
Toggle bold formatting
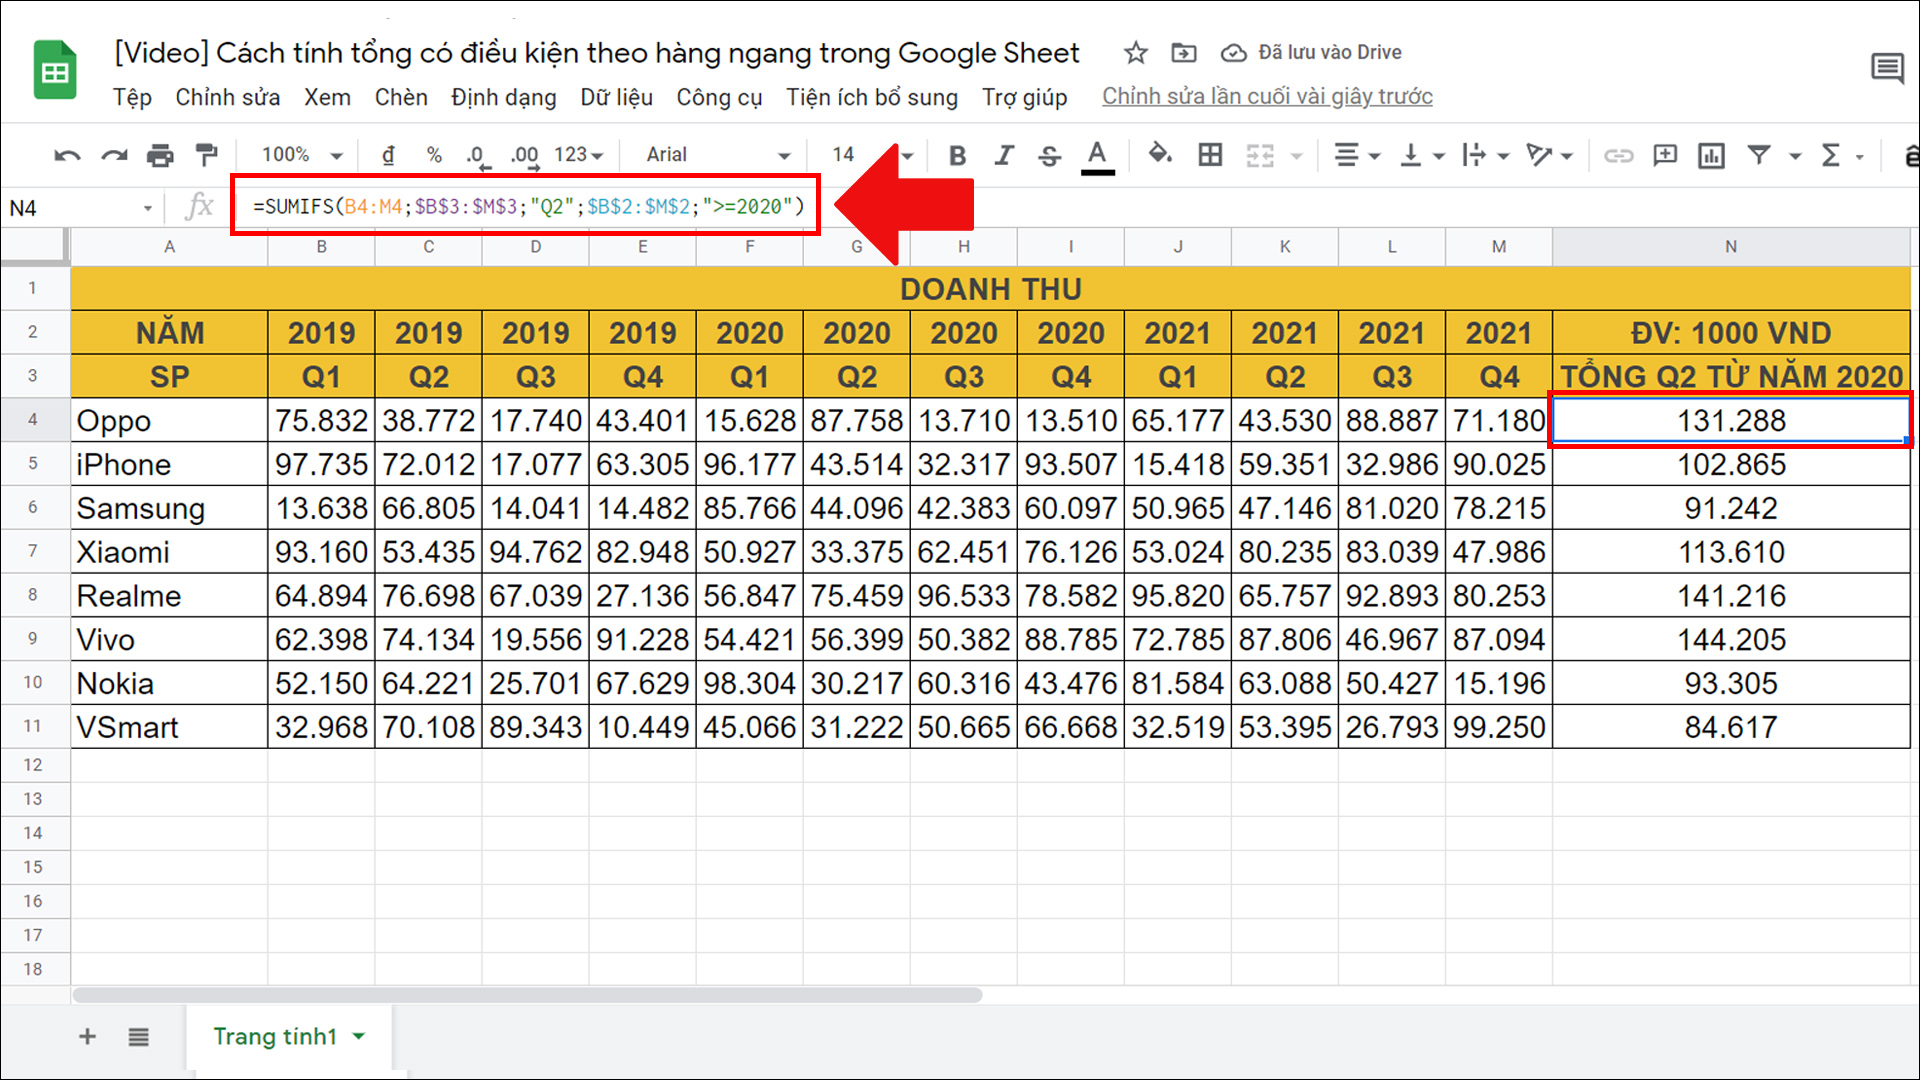click(957, 155)
